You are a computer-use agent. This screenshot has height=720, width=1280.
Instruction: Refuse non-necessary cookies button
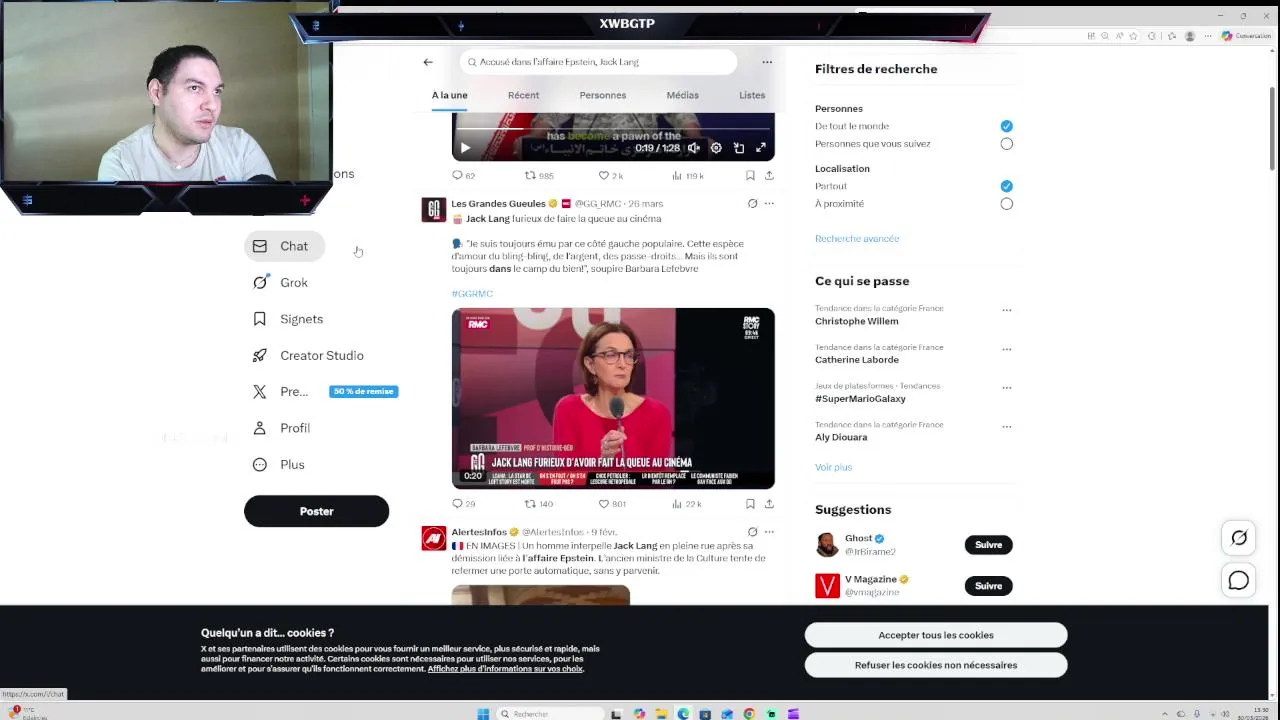[x=936, y=665]
